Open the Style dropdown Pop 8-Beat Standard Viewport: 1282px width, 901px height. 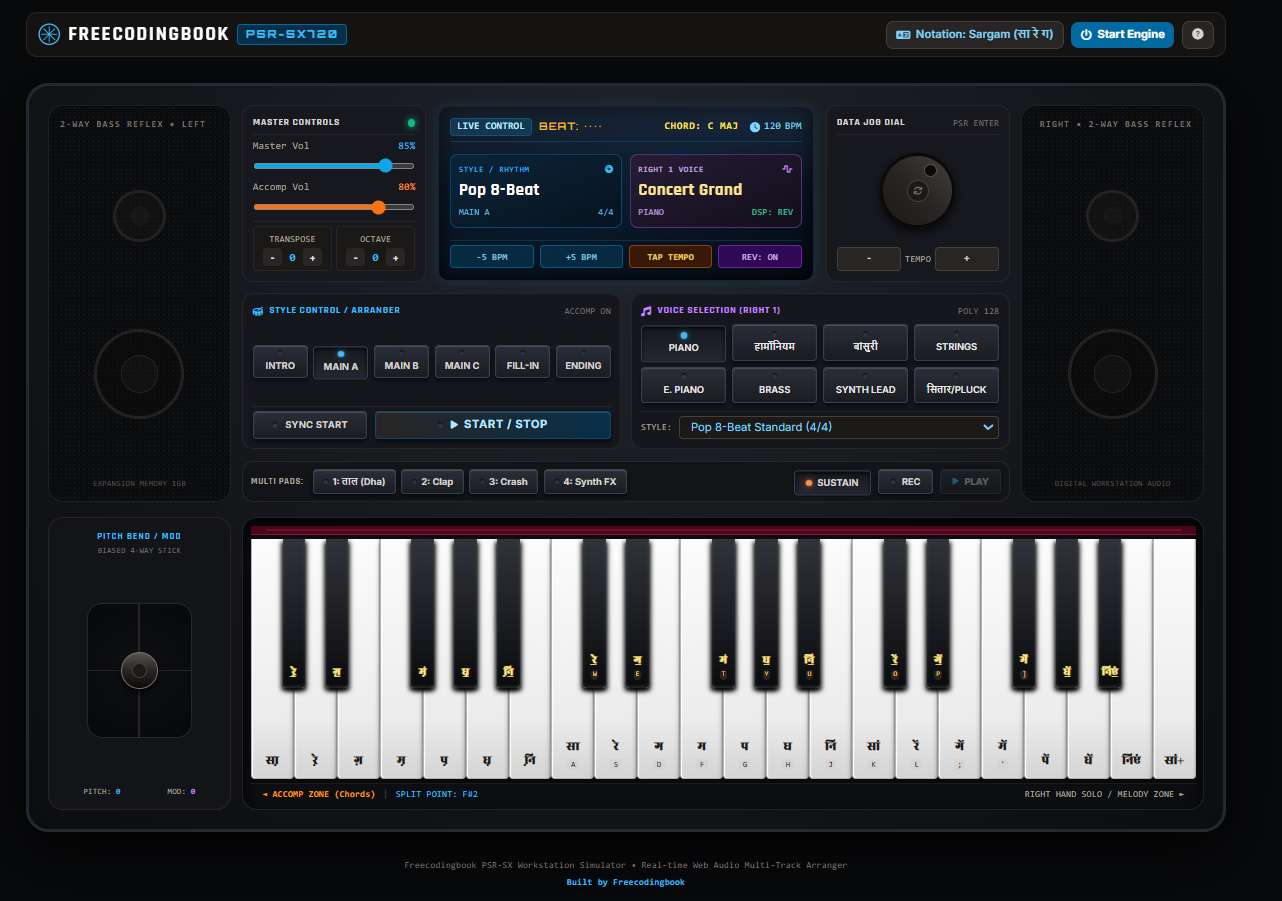pyautogui.click(x=839, y=427)
